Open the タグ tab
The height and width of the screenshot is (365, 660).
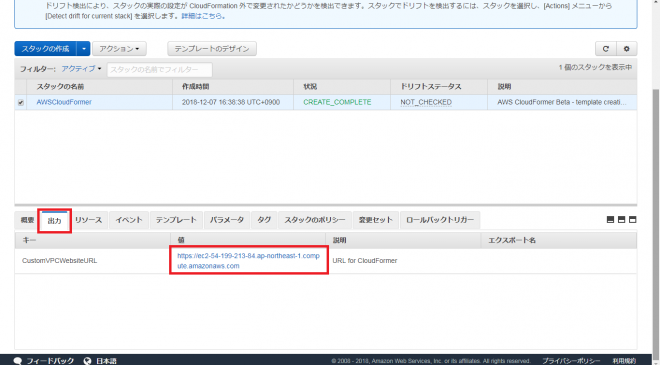(264, 220)
